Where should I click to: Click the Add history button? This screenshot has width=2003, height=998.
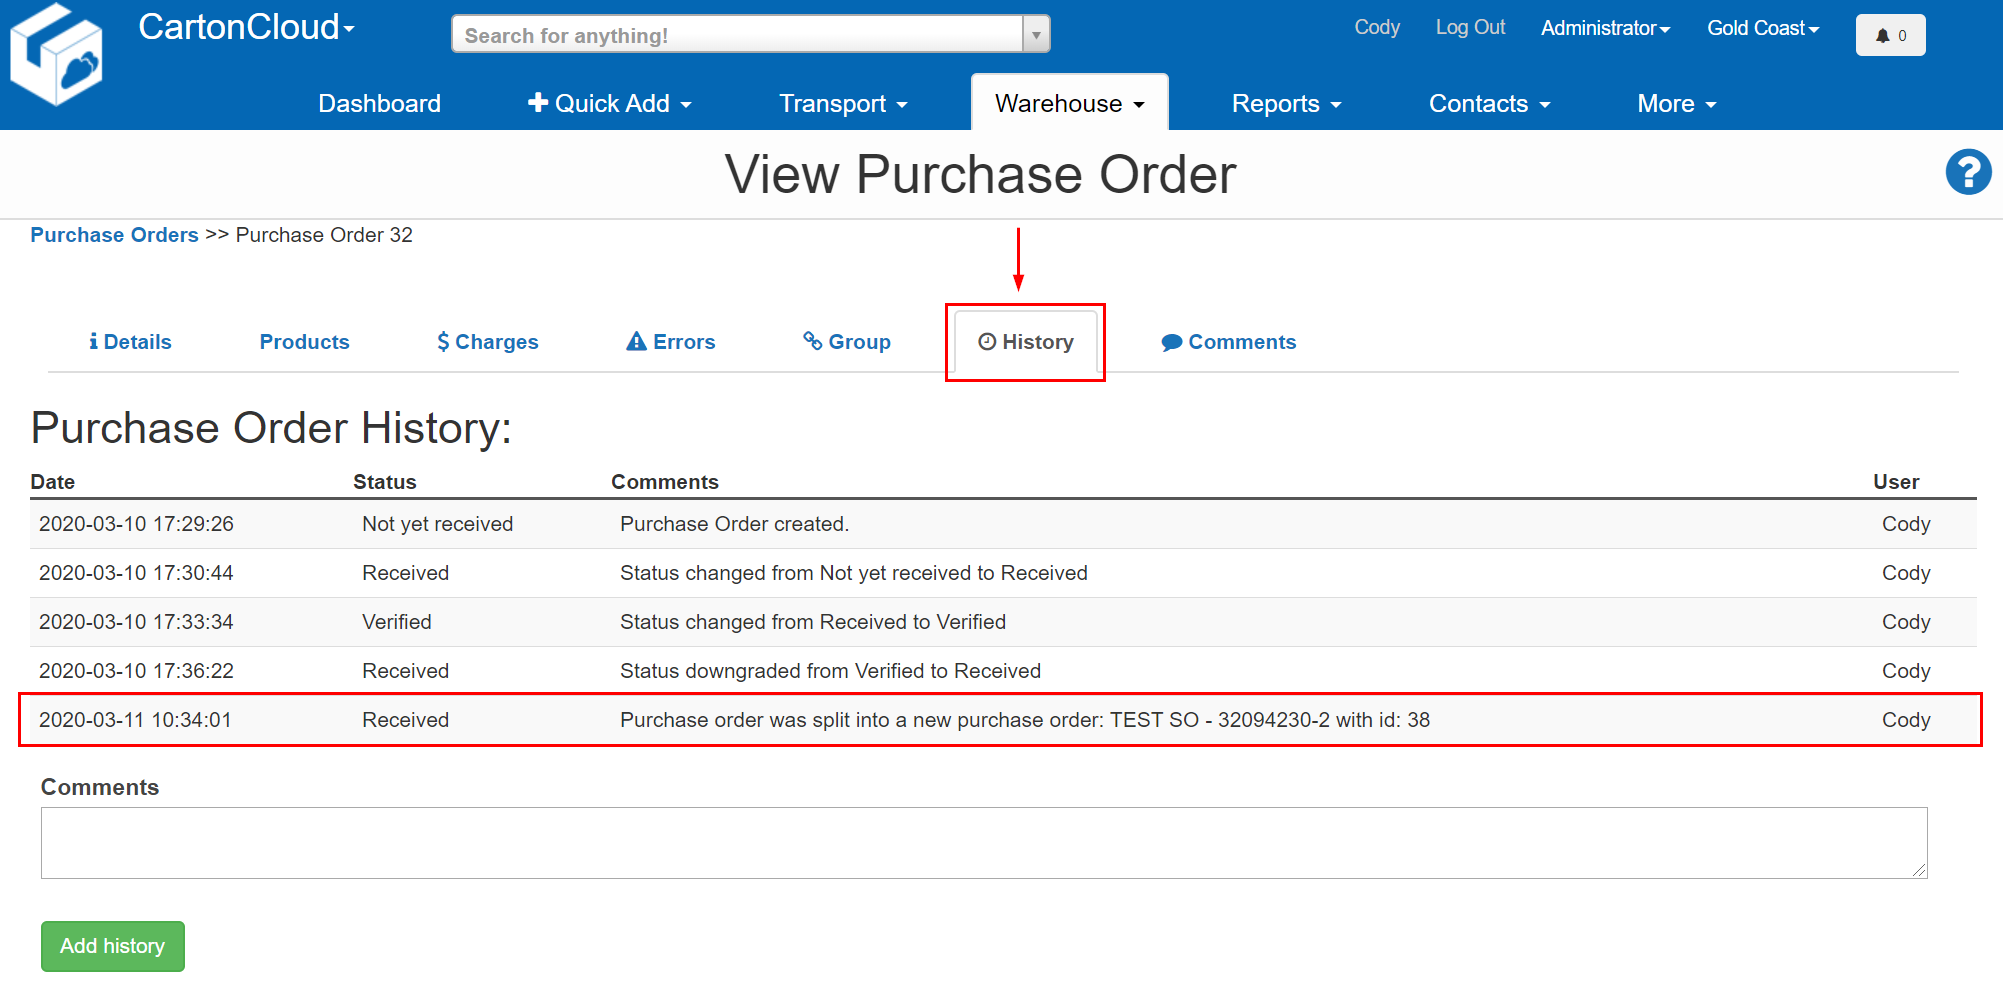point(112,946)
